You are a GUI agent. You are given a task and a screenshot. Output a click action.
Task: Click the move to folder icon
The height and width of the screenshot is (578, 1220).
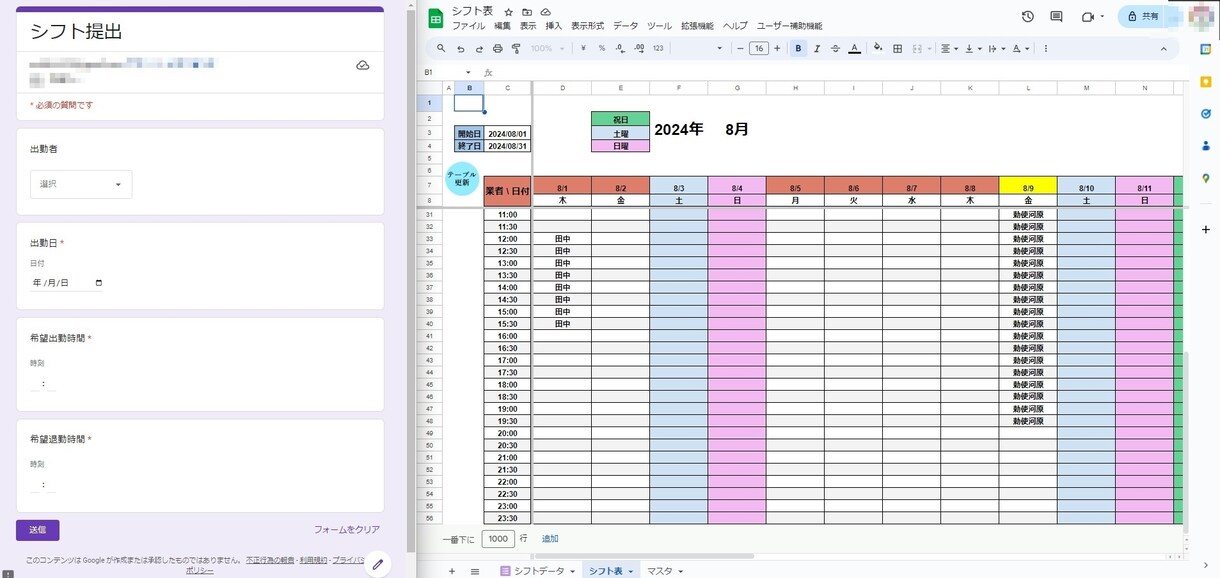point(527,12)
